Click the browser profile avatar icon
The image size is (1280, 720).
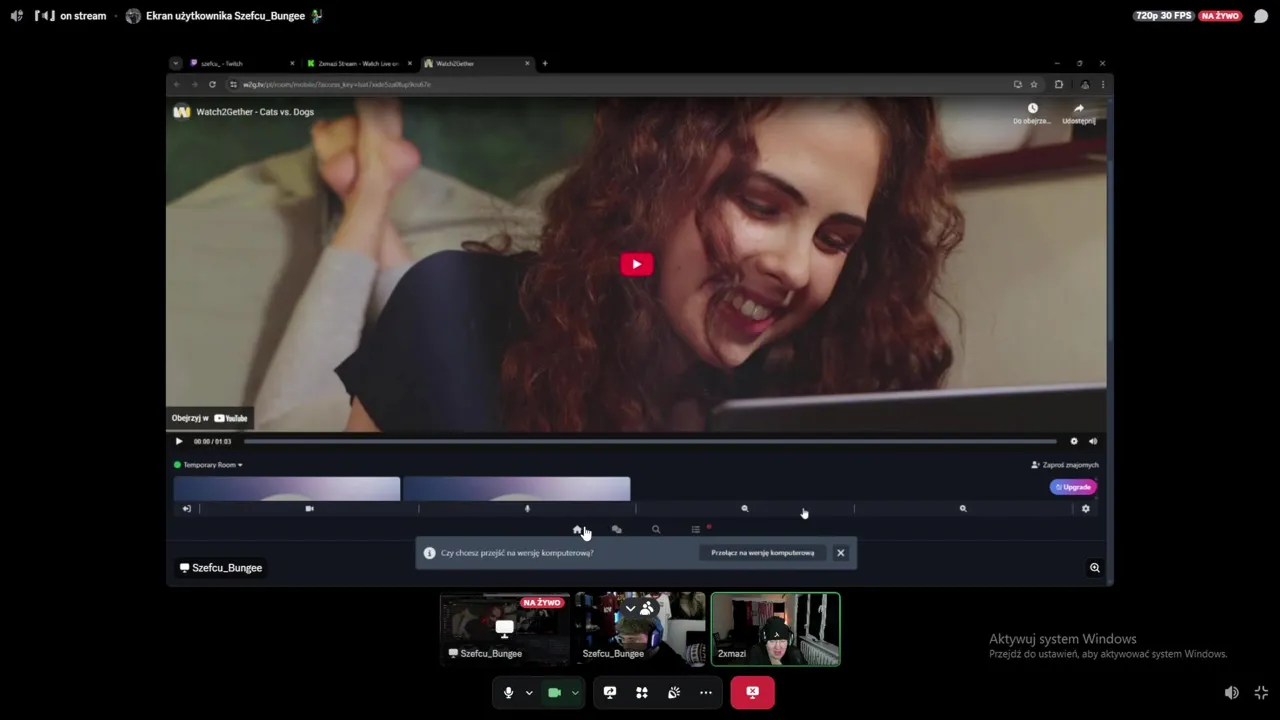[x=1084, y=85]
